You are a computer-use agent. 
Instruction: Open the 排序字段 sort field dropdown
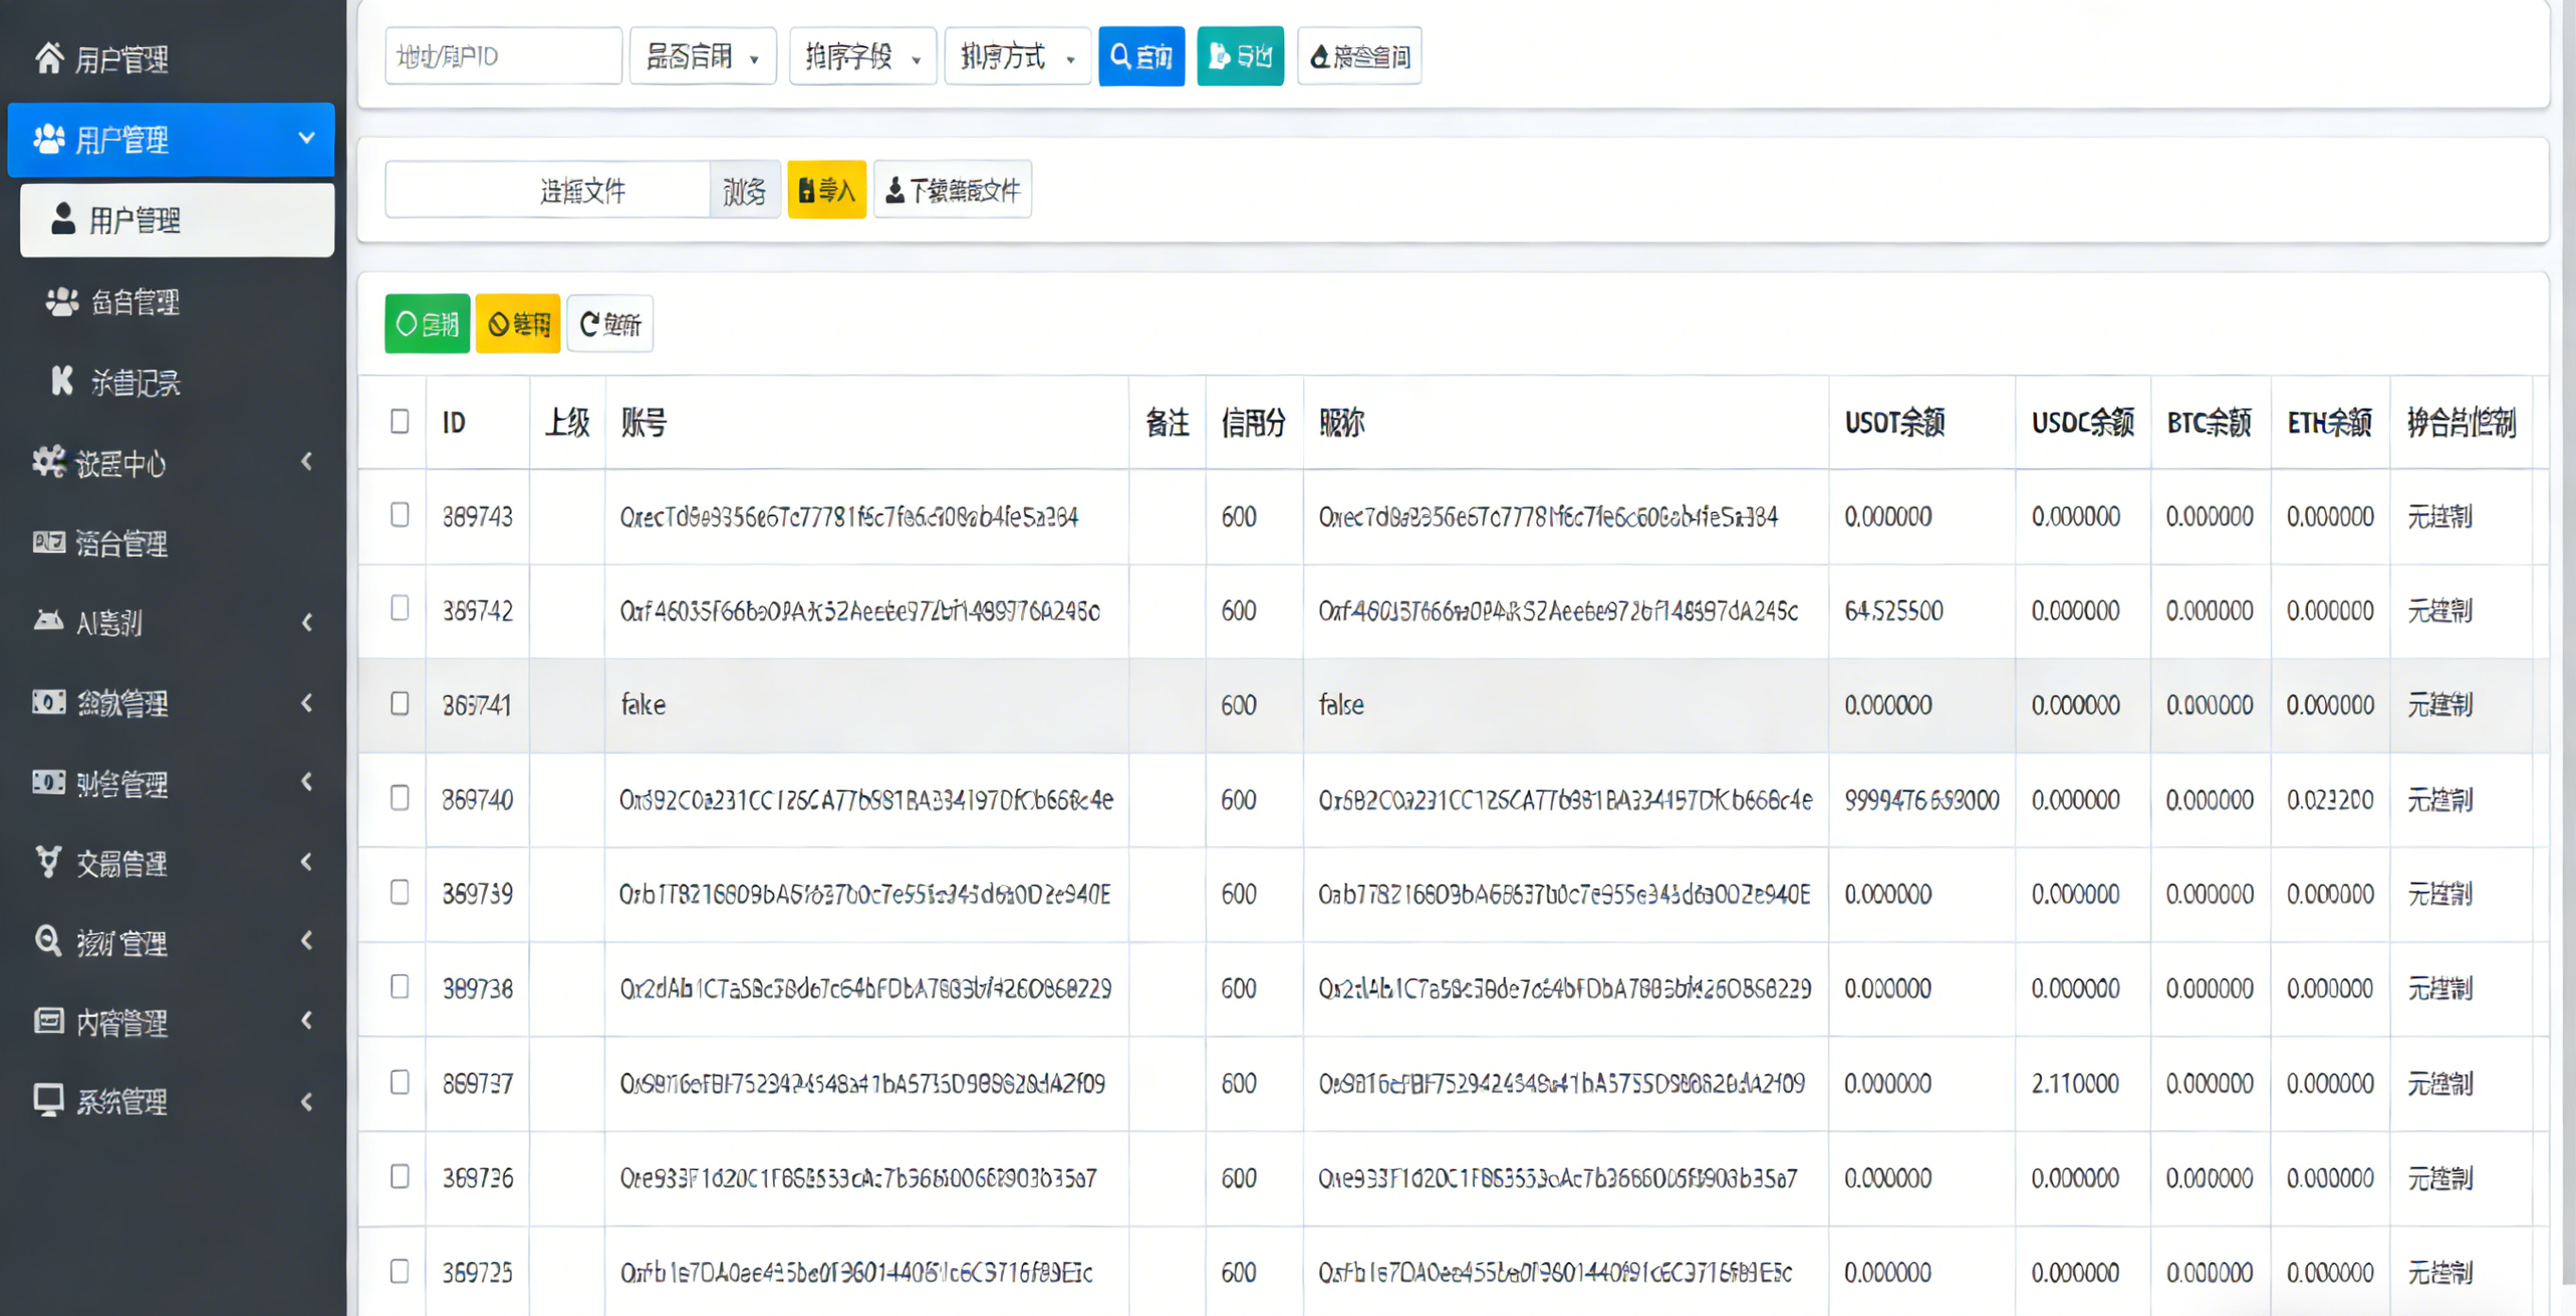coord(862,56)
